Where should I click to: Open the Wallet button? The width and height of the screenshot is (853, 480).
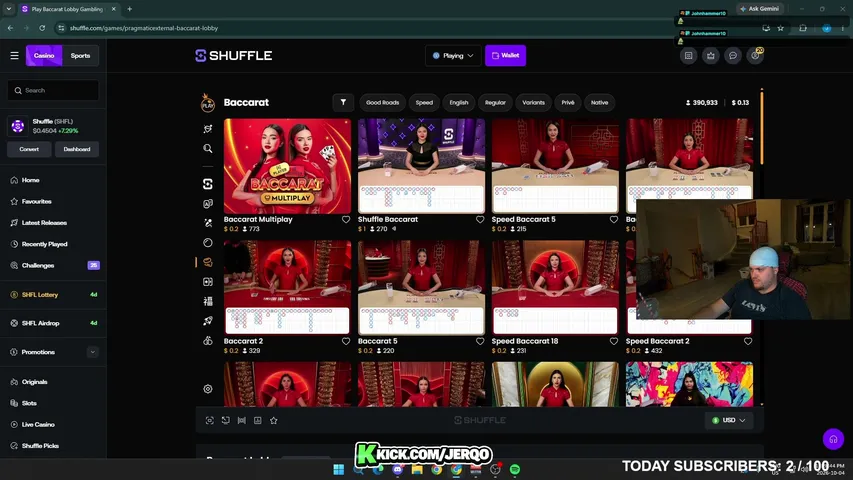pyautogui.click(x=505, y=56)
